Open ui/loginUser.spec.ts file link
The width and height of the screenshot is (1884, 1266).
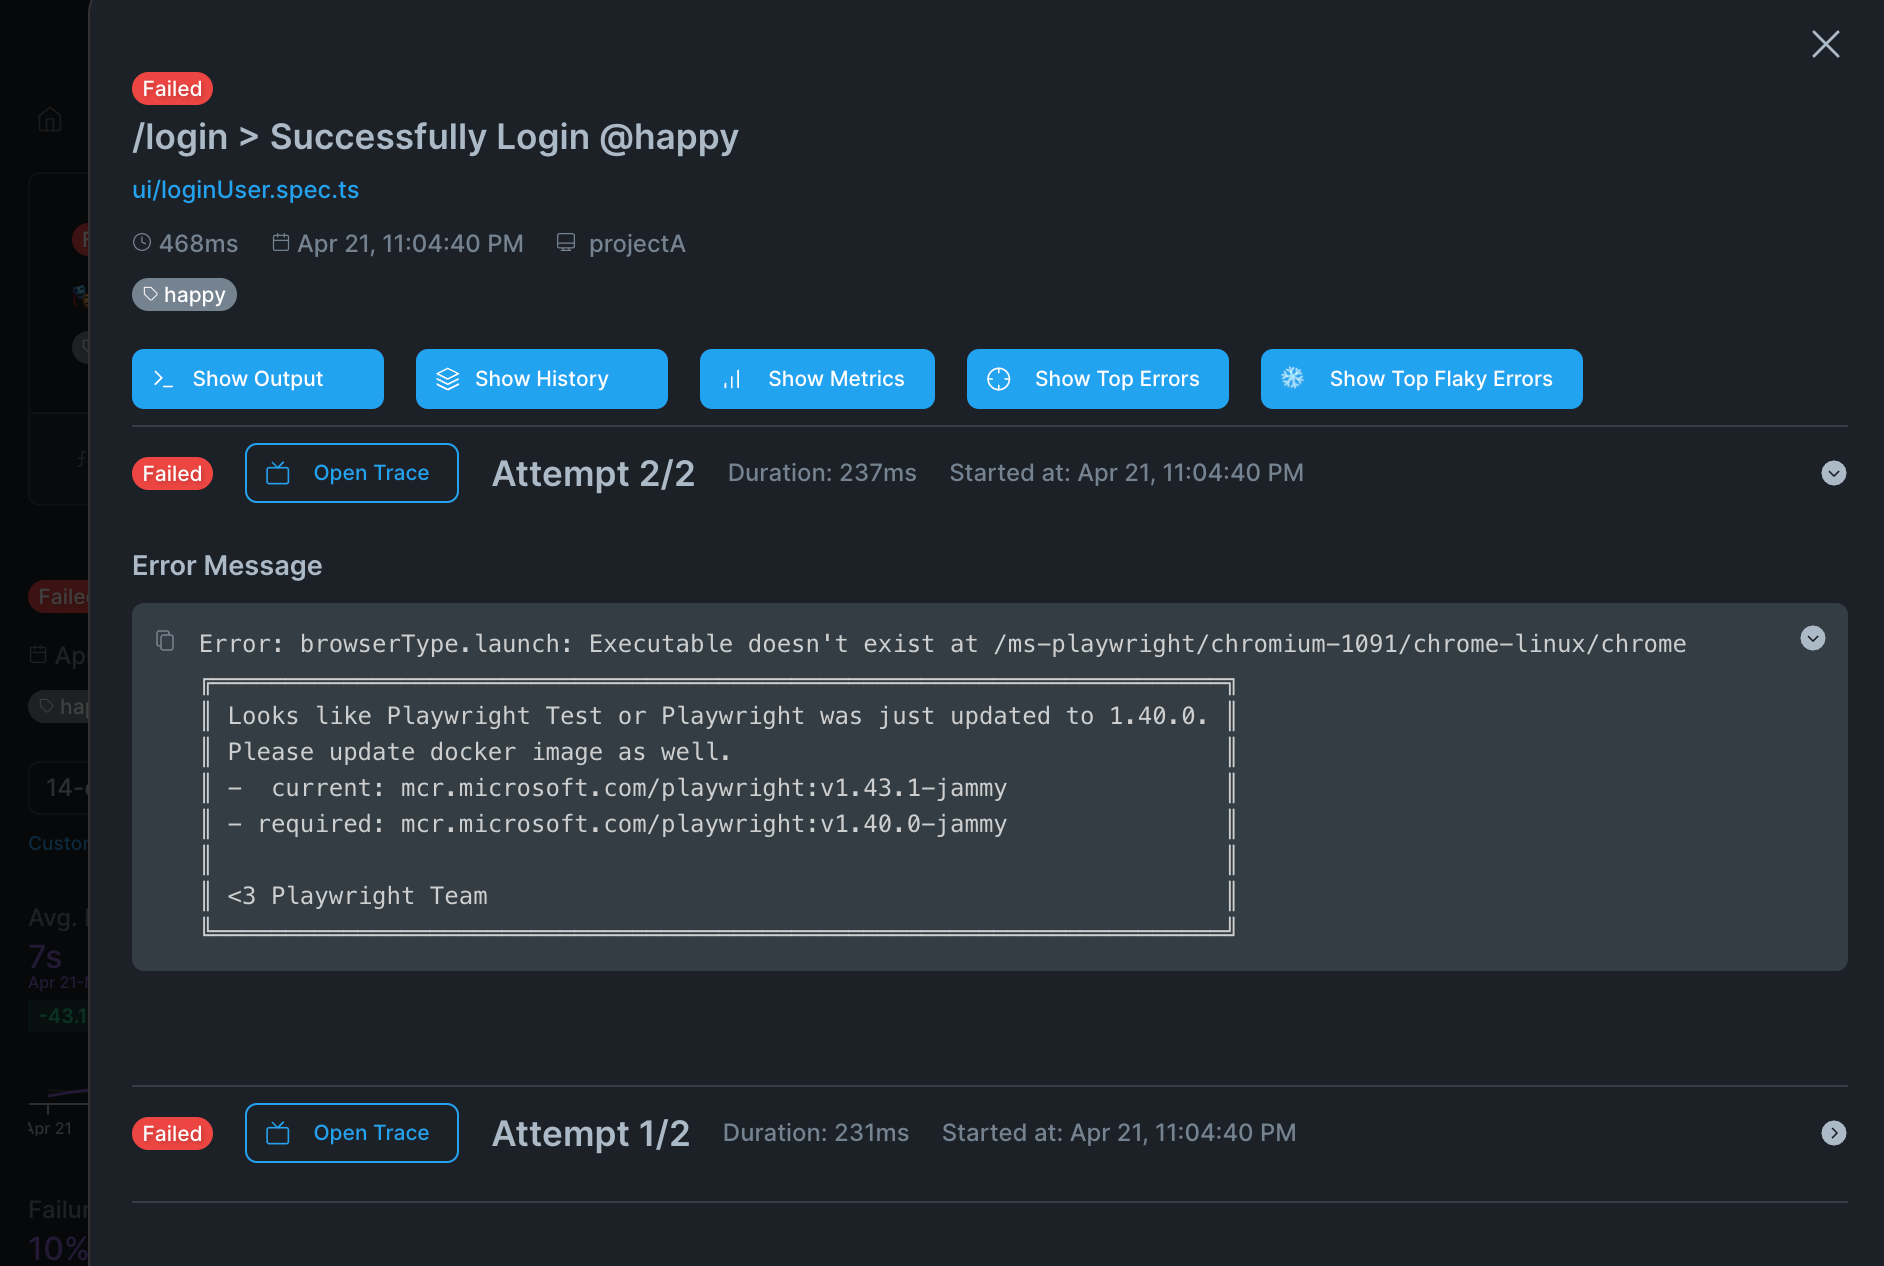246,190
